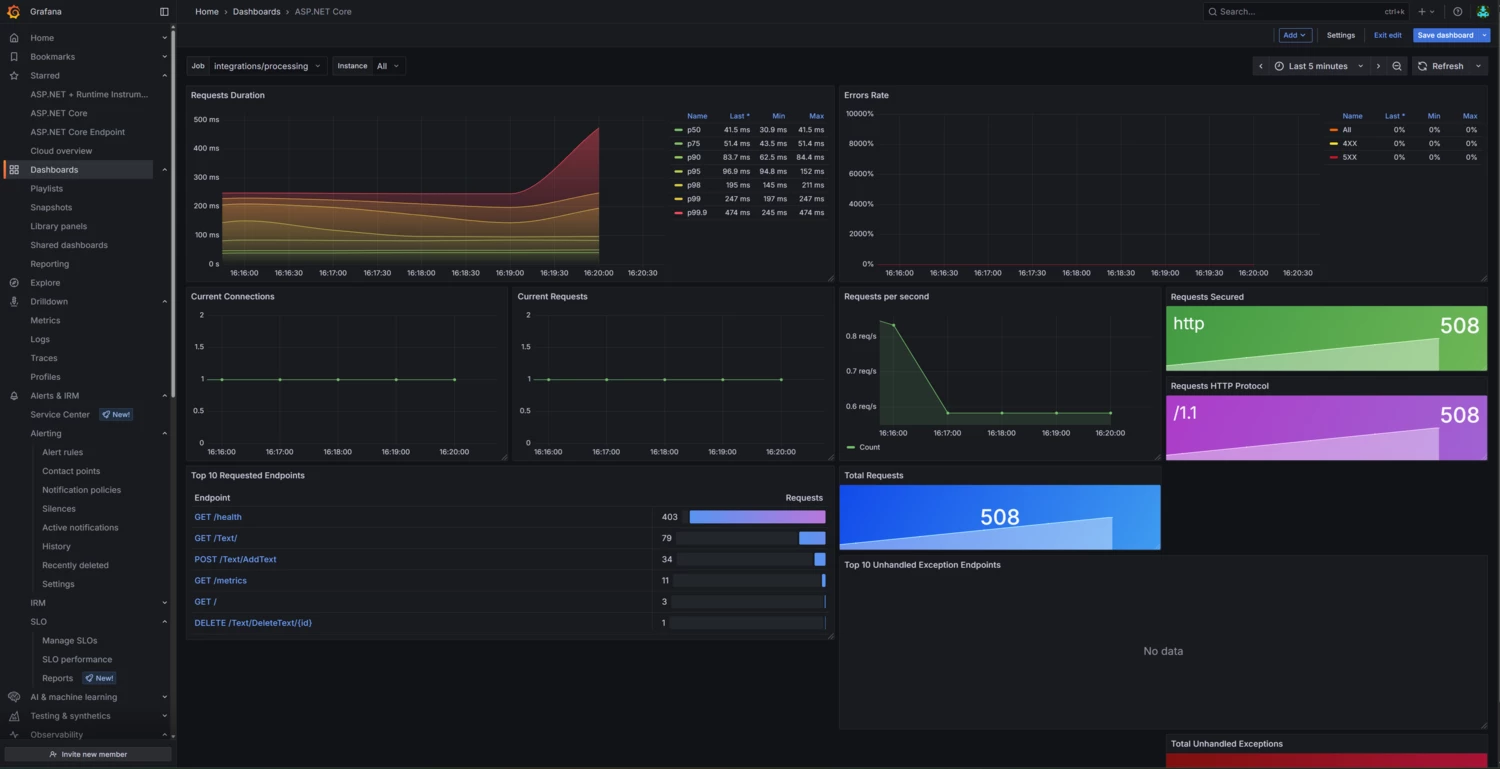
Task: Click the Alerts & IRM bell icon
Action: [x=14, y=396]
